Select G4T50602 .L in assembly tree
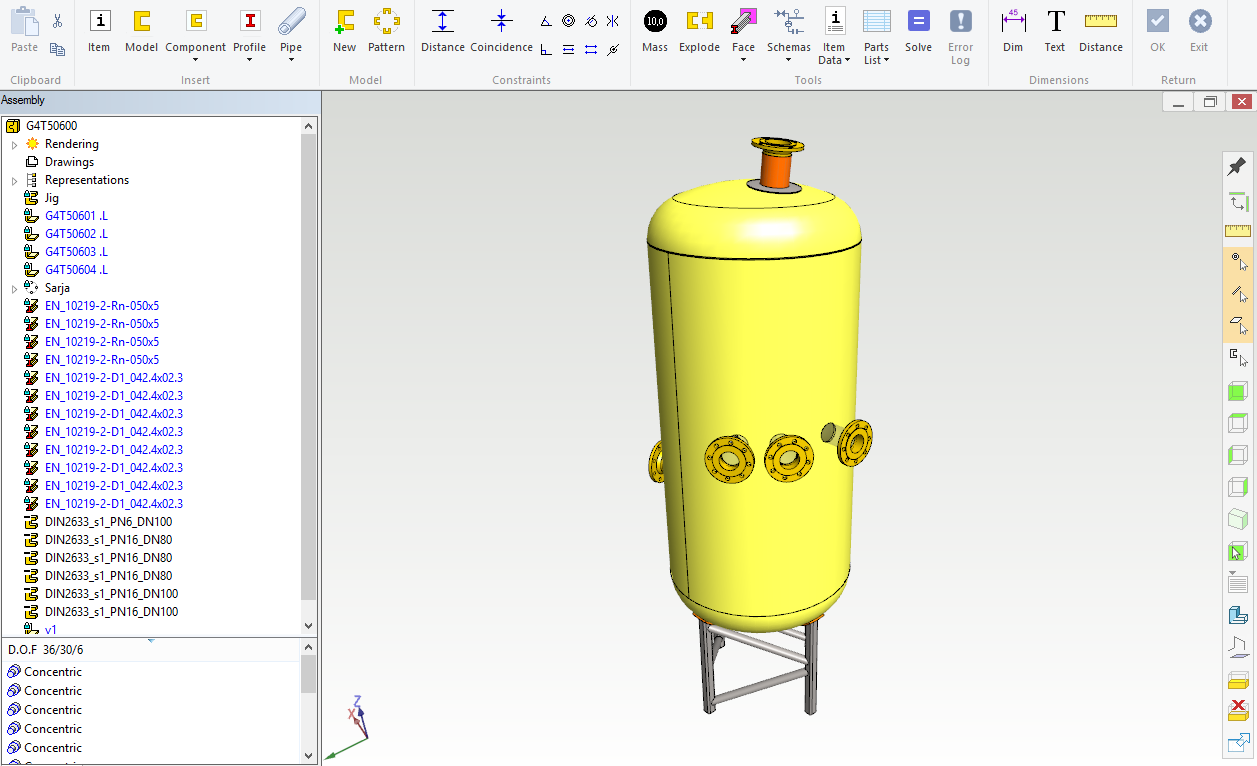Image resolution: width=1257 pixels, height=766 pixels. click(76, 234)
